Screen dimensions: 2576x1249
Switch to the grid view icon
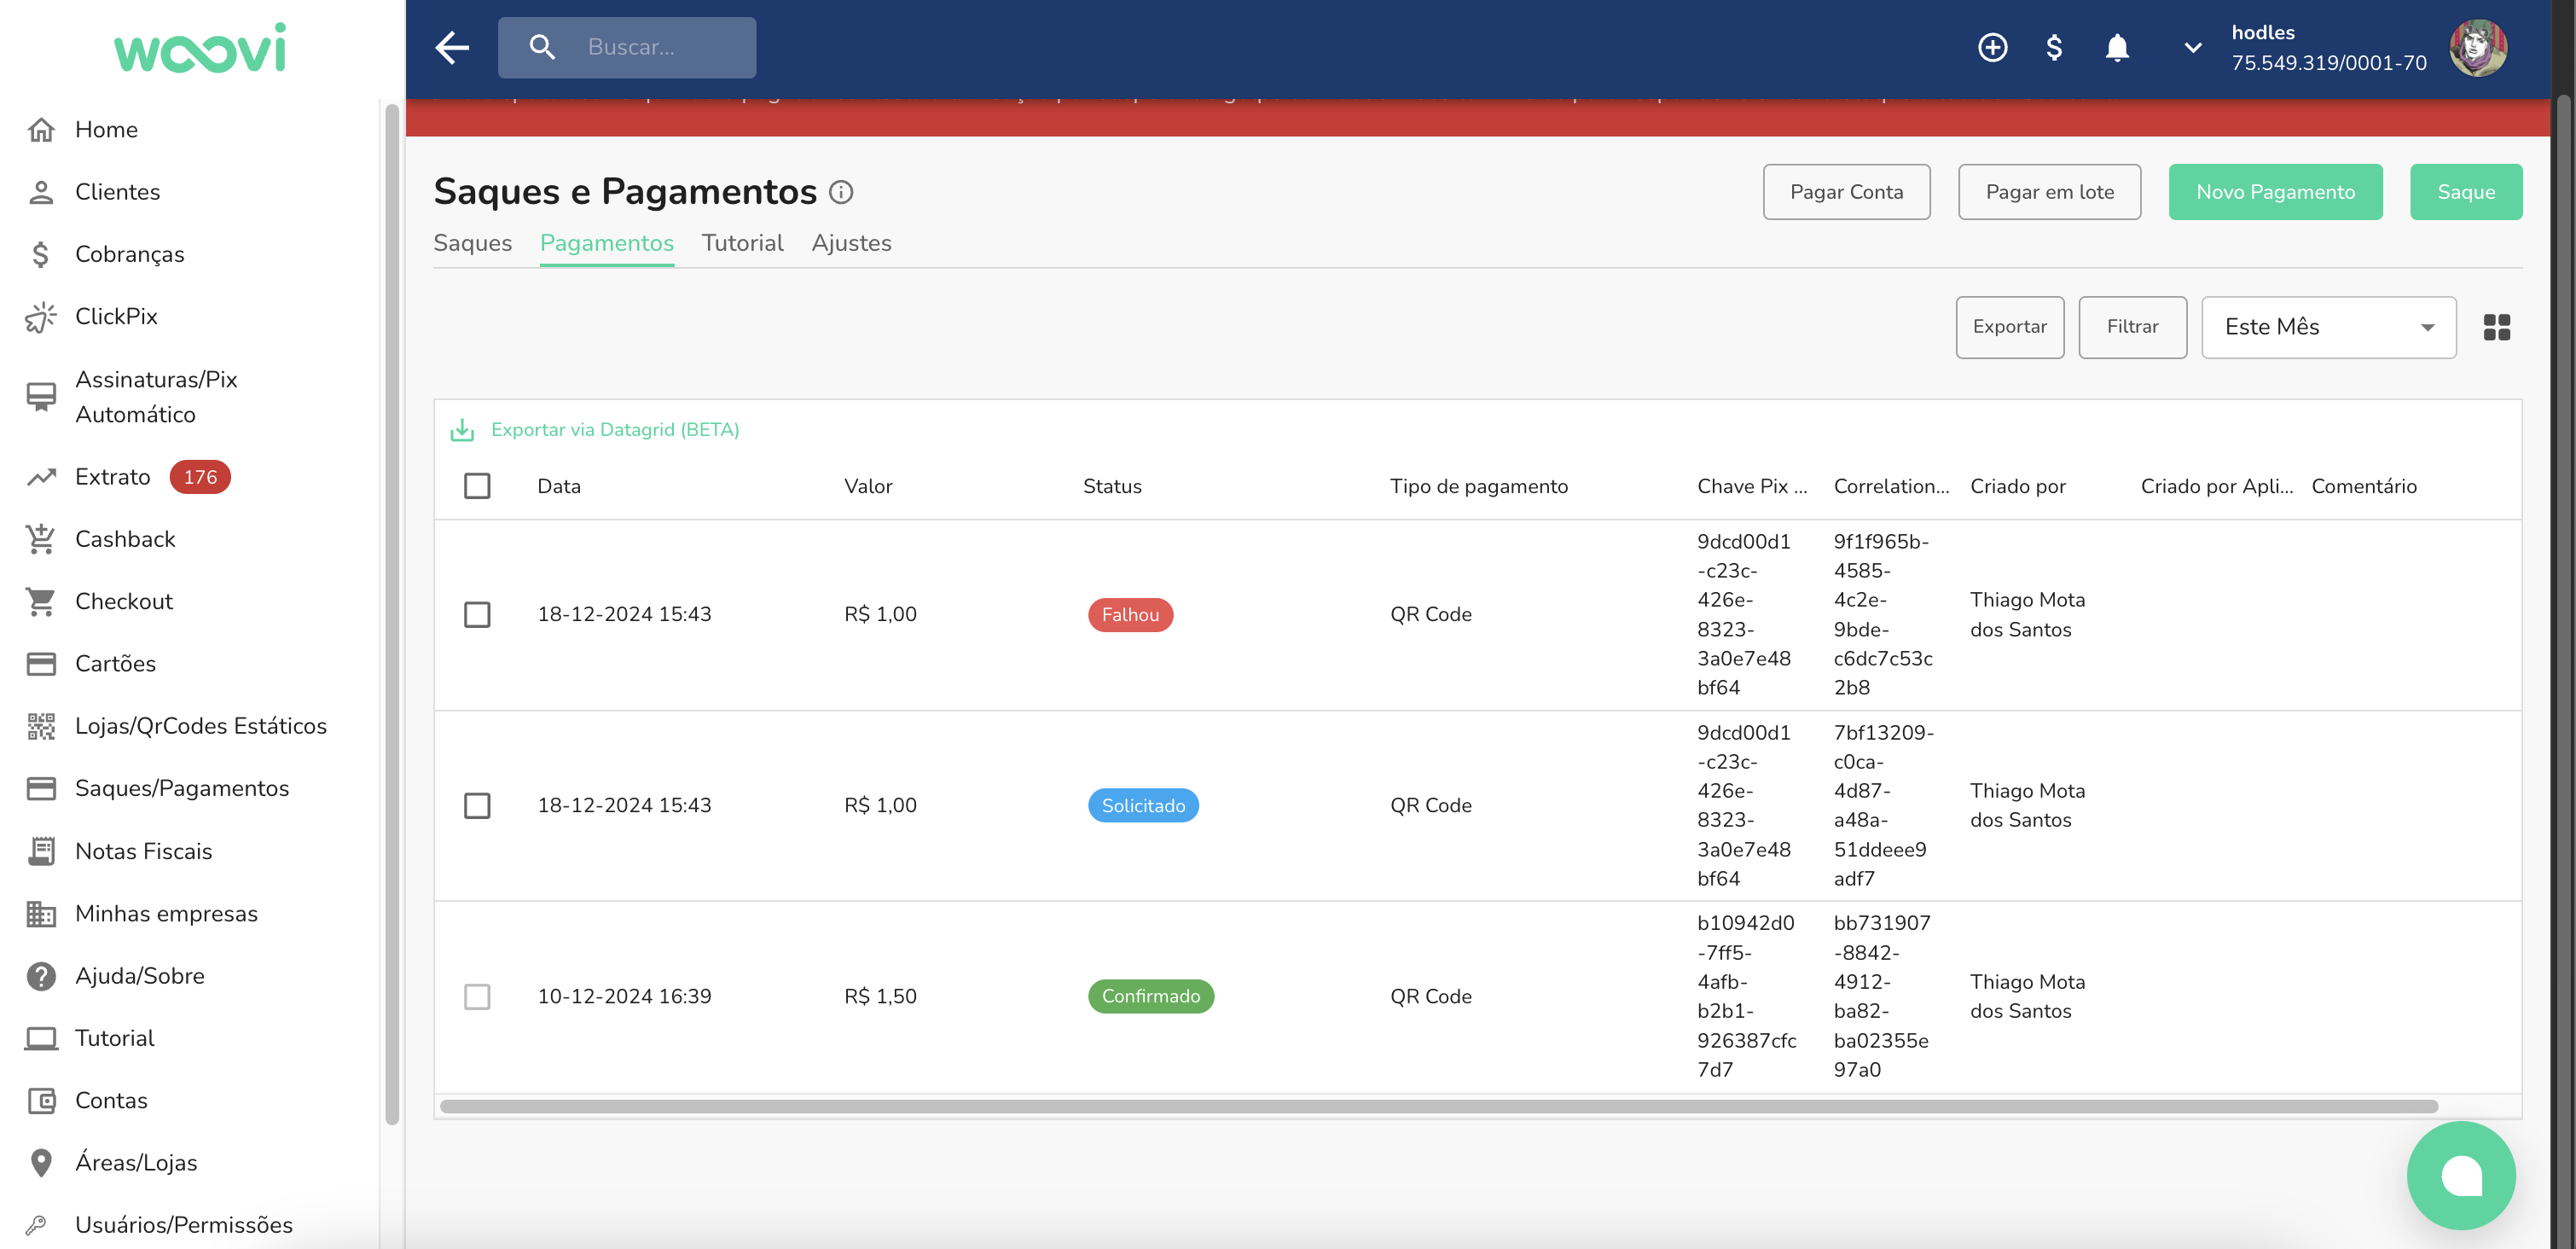coord(2496,327)
